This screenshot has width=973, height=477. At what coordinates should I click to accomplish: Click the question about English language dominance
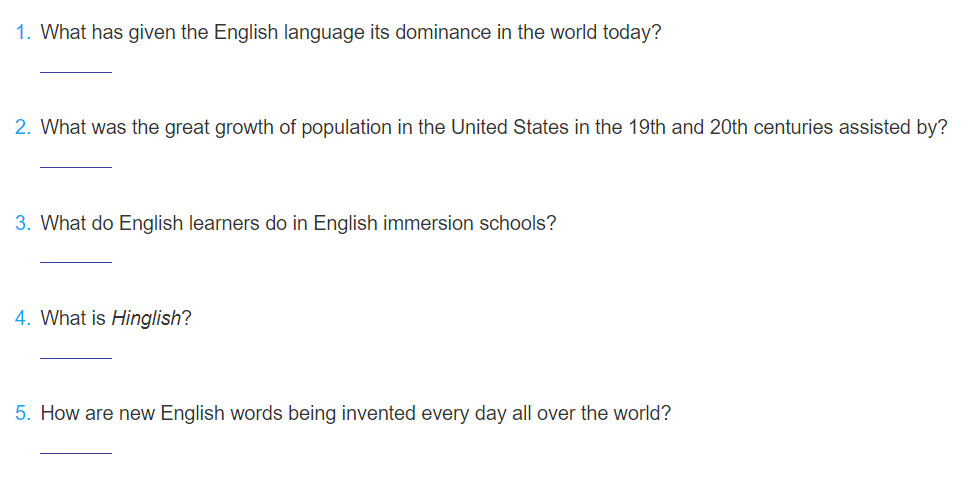[351, 33]
